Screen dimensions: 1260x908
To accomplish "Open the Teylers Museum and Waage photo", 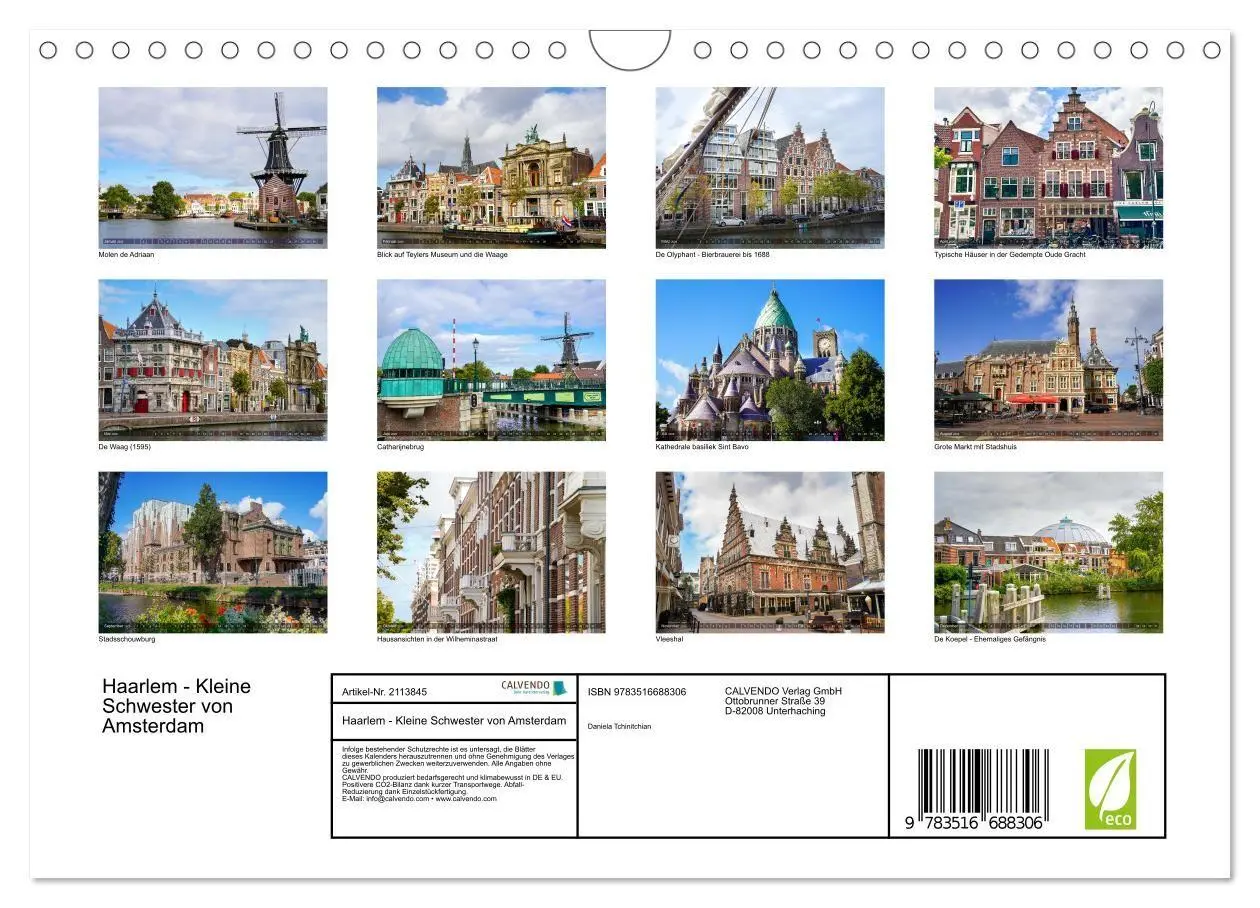I will (491, 168).
